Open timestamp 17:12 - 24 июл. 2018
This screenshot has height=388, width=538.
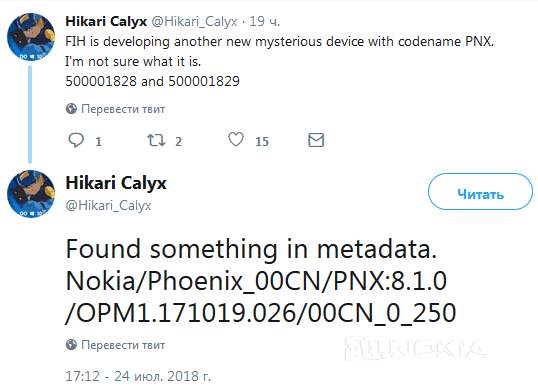pyautogui.click(x=138, y=376)
